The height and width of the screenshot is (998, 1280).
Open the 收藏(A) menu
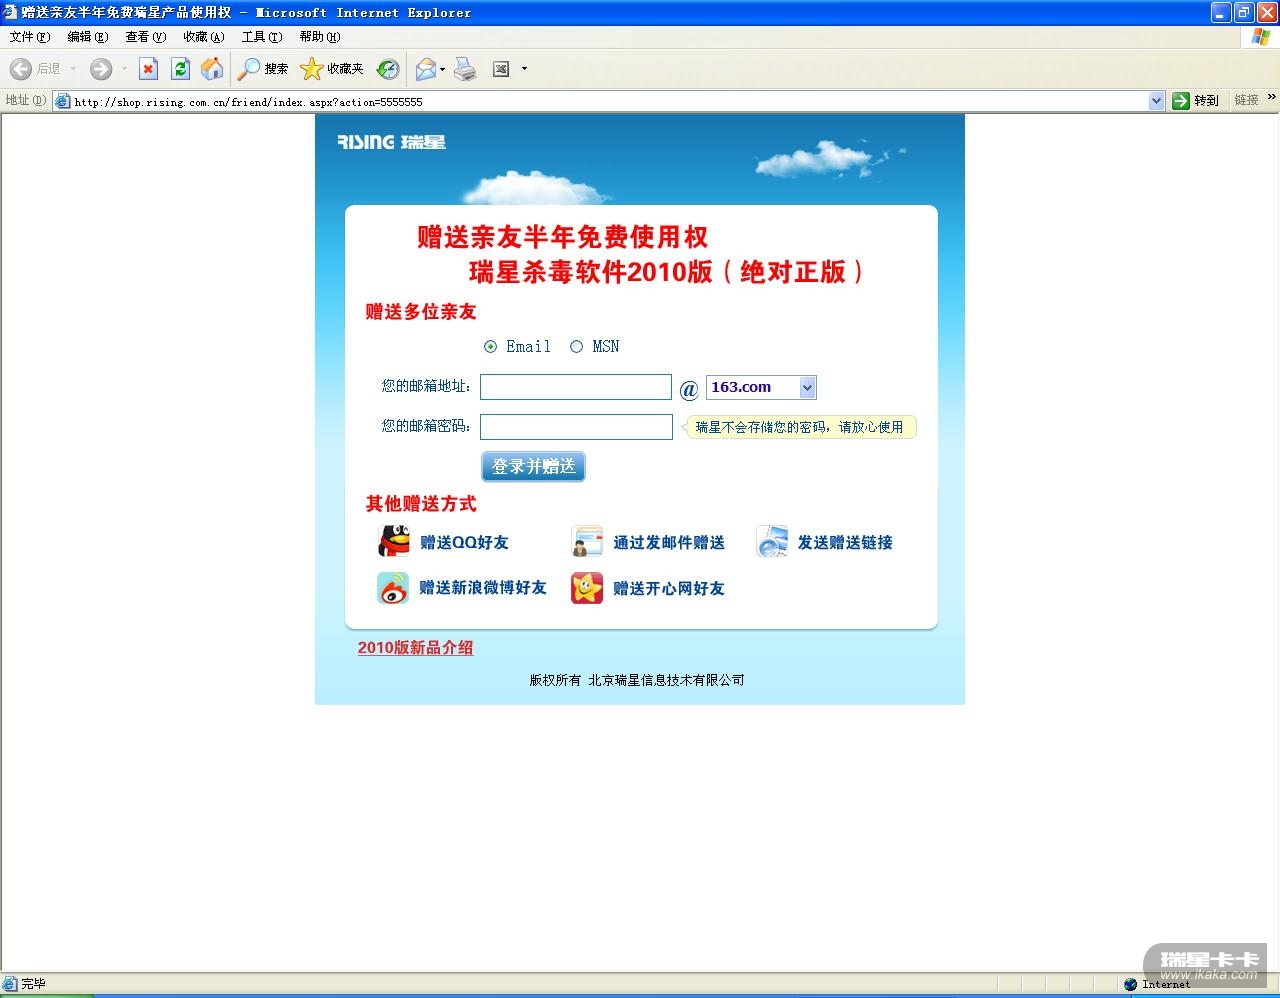click(204, 37)
